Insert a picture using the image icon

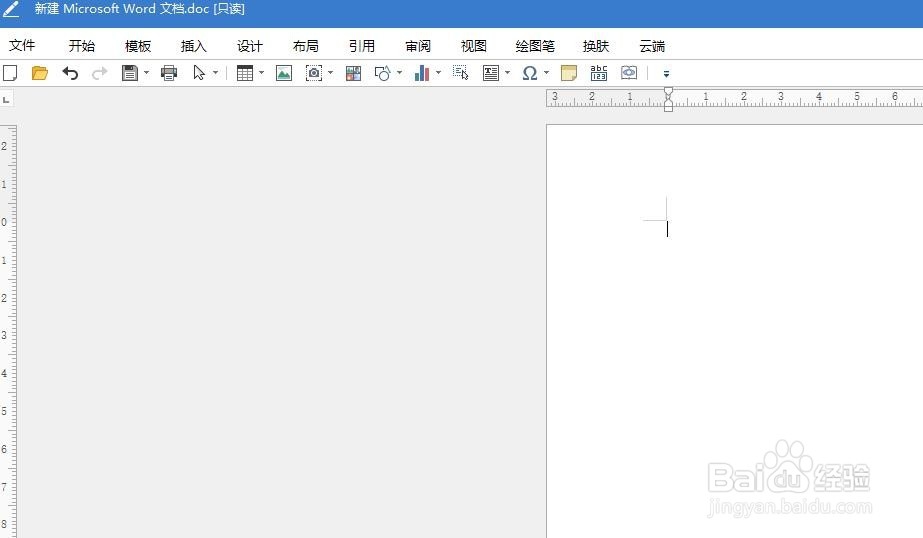pyautogui.click(x=284, y=73)
